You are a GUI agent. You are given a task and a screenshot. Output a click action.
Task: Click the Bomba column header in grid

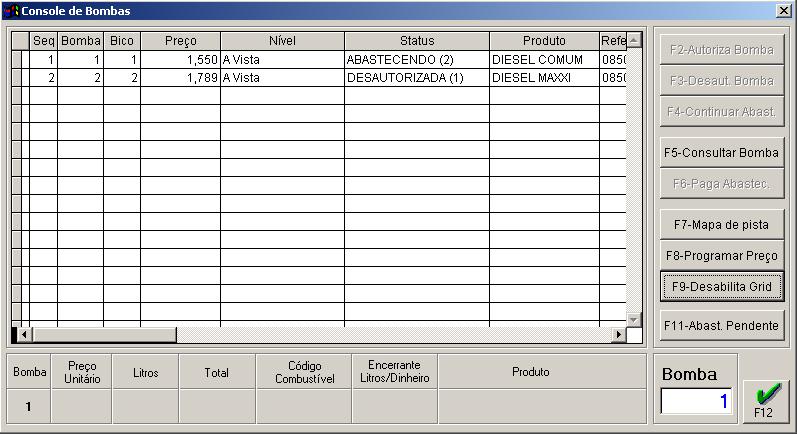[x=81, y=41]
